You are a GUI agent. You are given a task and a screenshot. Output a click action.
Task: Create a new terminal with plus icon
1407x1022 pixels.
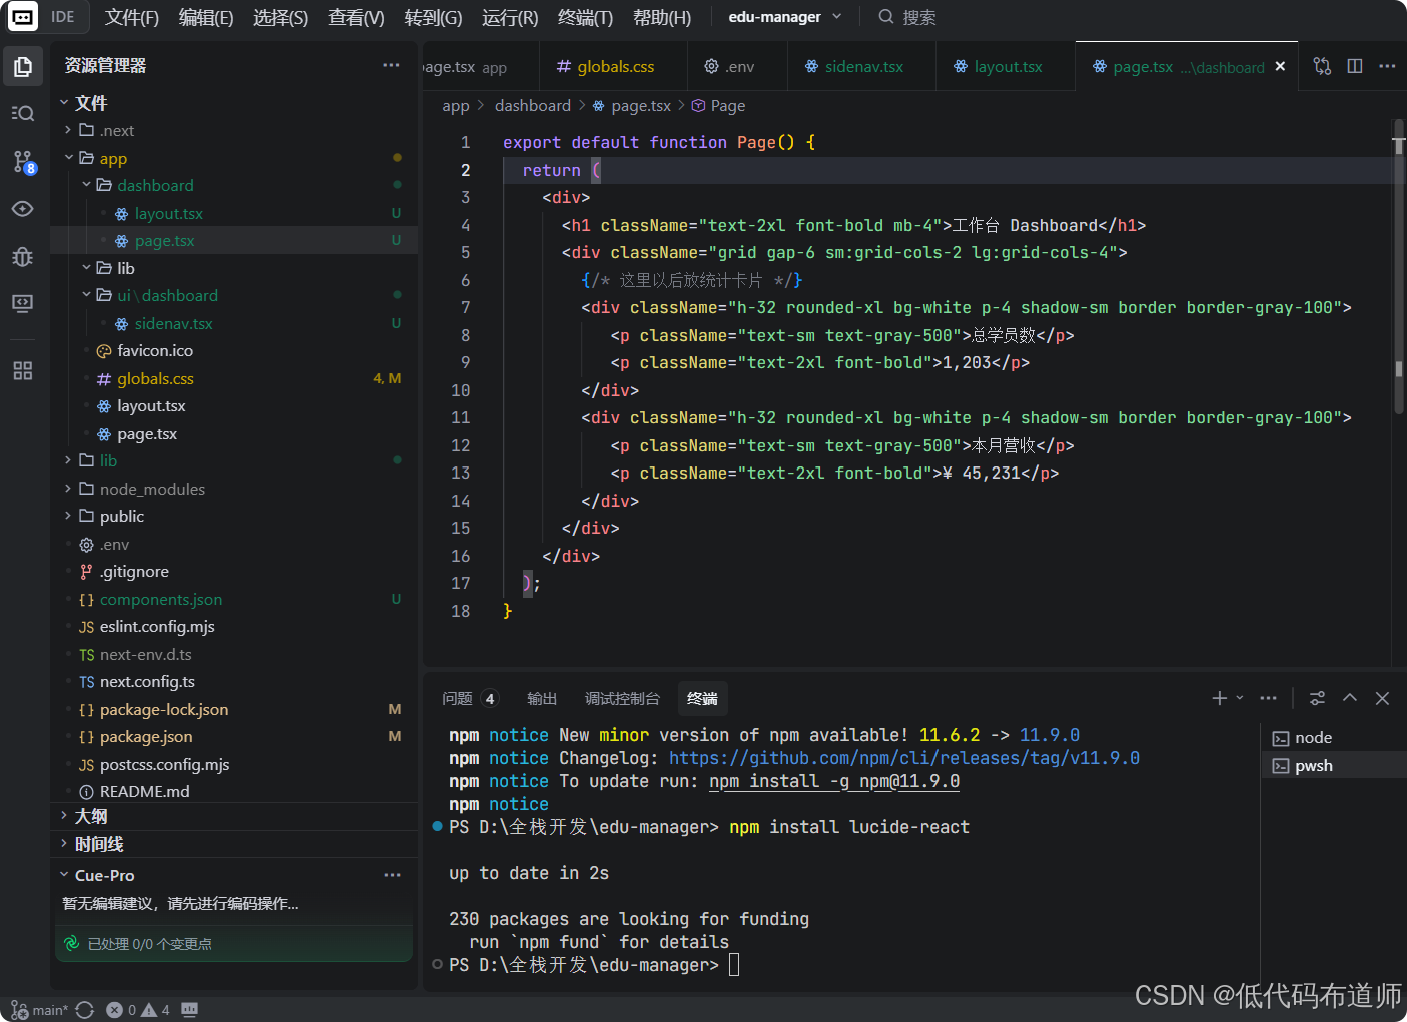(x=1219, y=698)
